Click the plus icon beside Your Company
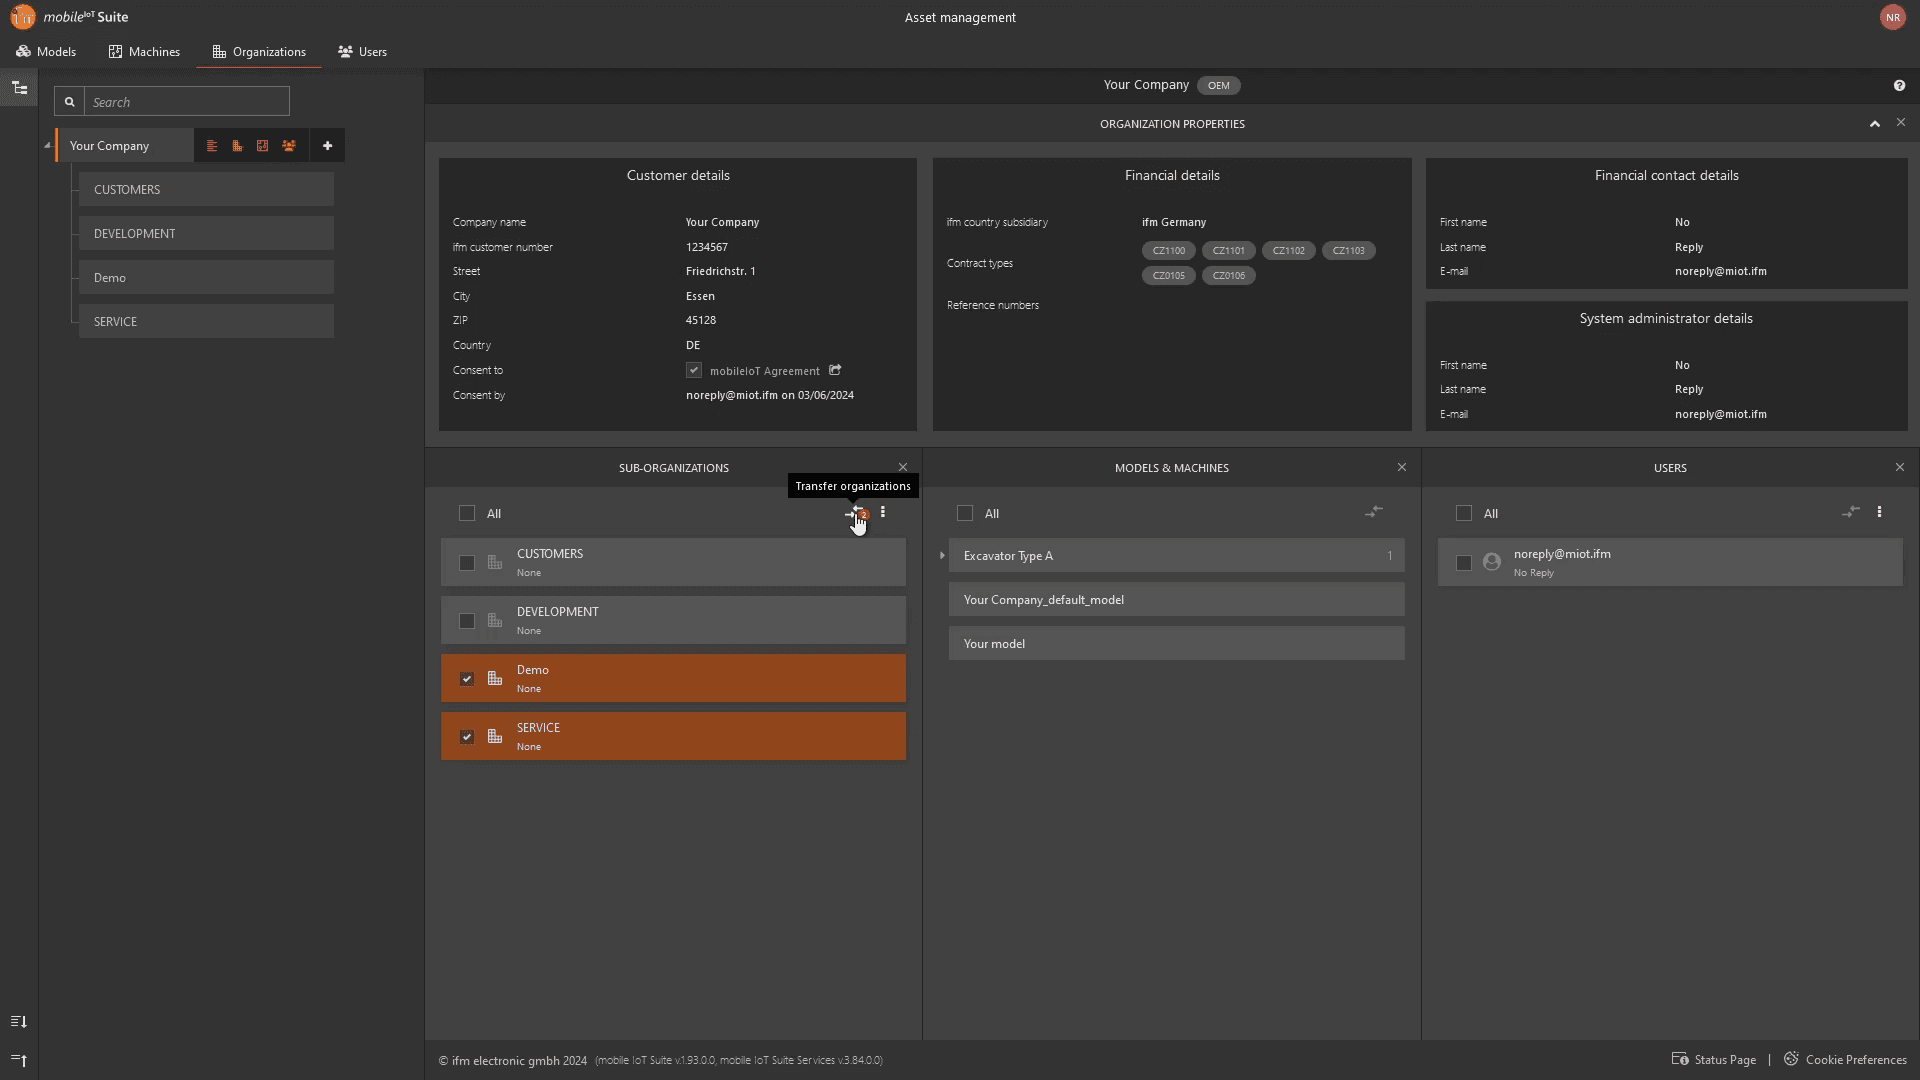Image resolution: width=1920 pixels, height=1080 pixels. click(327, 146)
